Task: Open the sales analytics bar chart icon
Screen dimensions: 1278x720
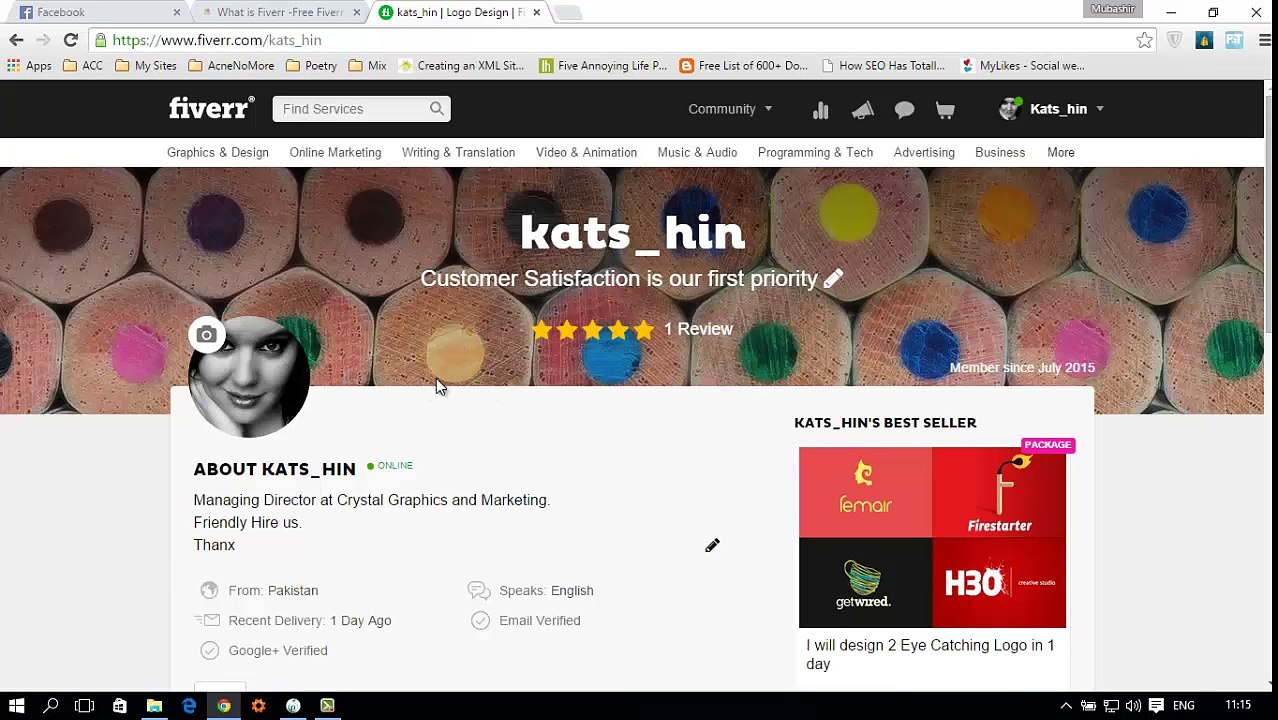Action: (821, 110)
